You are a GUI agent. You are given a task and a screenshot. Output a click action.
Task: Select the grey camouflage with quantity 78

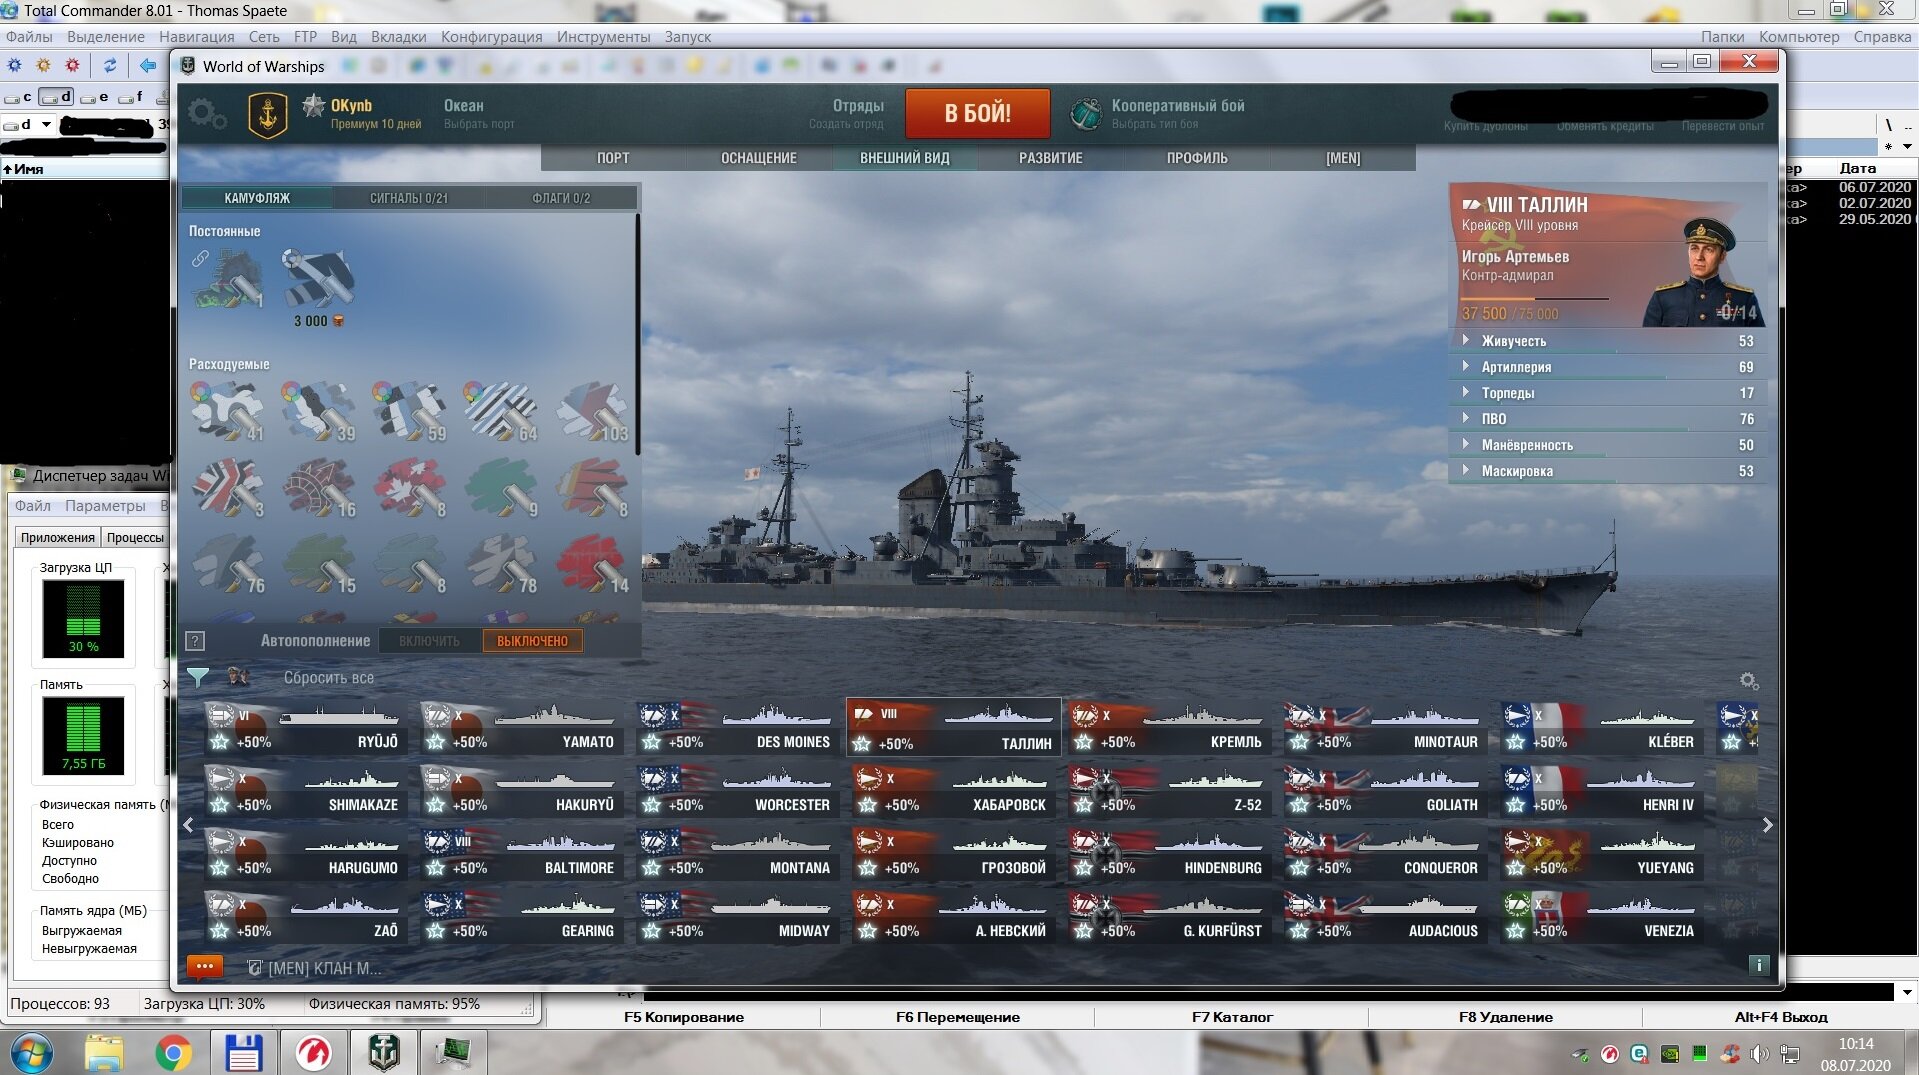[501, 563]
